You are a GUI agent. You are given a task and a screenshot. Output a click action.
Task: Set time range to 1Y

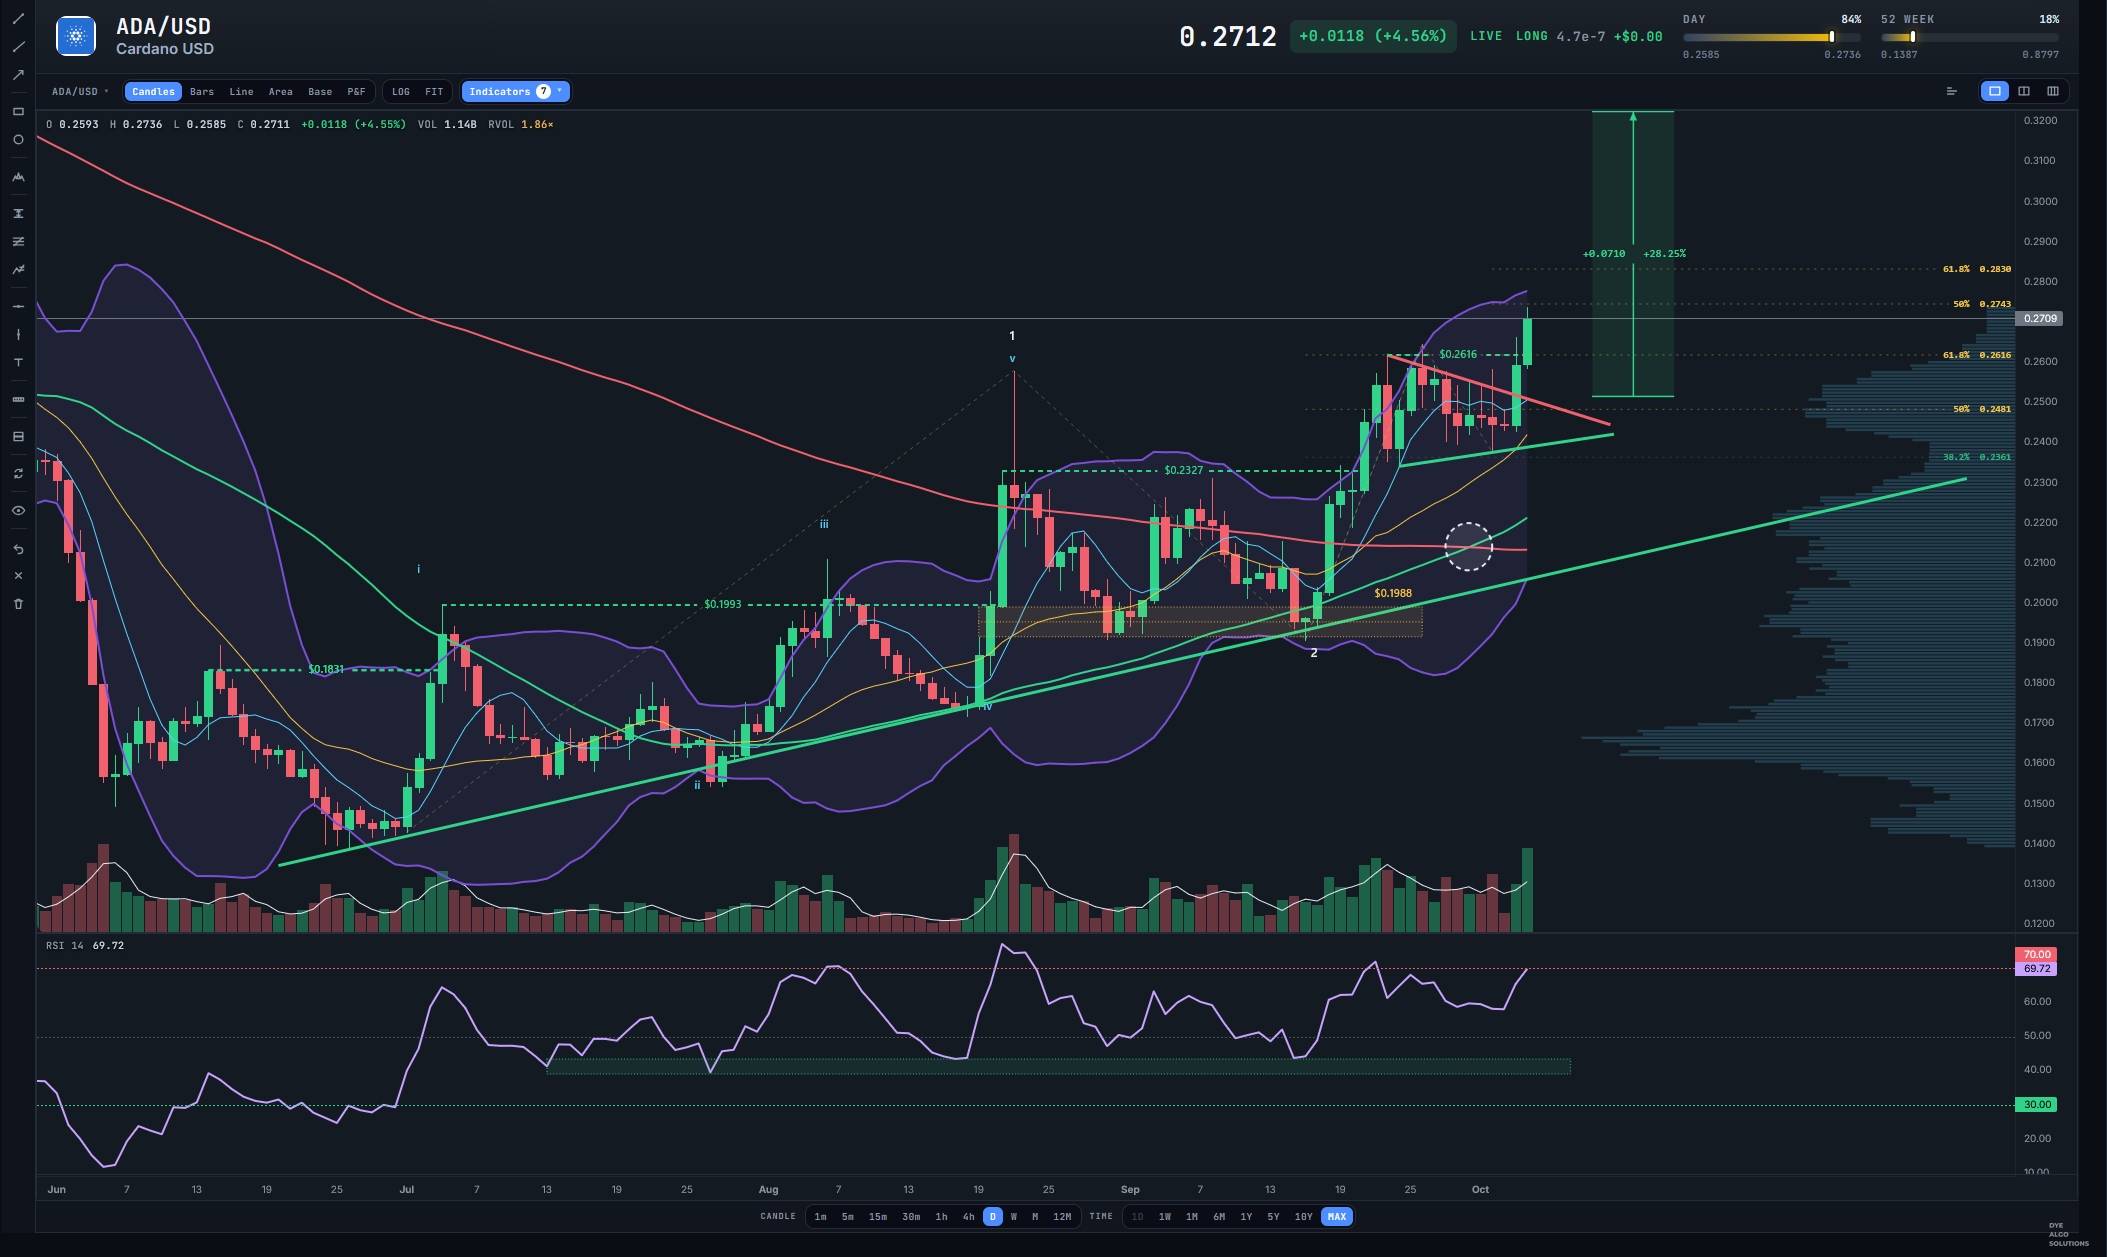(x=1246, y=1216)
